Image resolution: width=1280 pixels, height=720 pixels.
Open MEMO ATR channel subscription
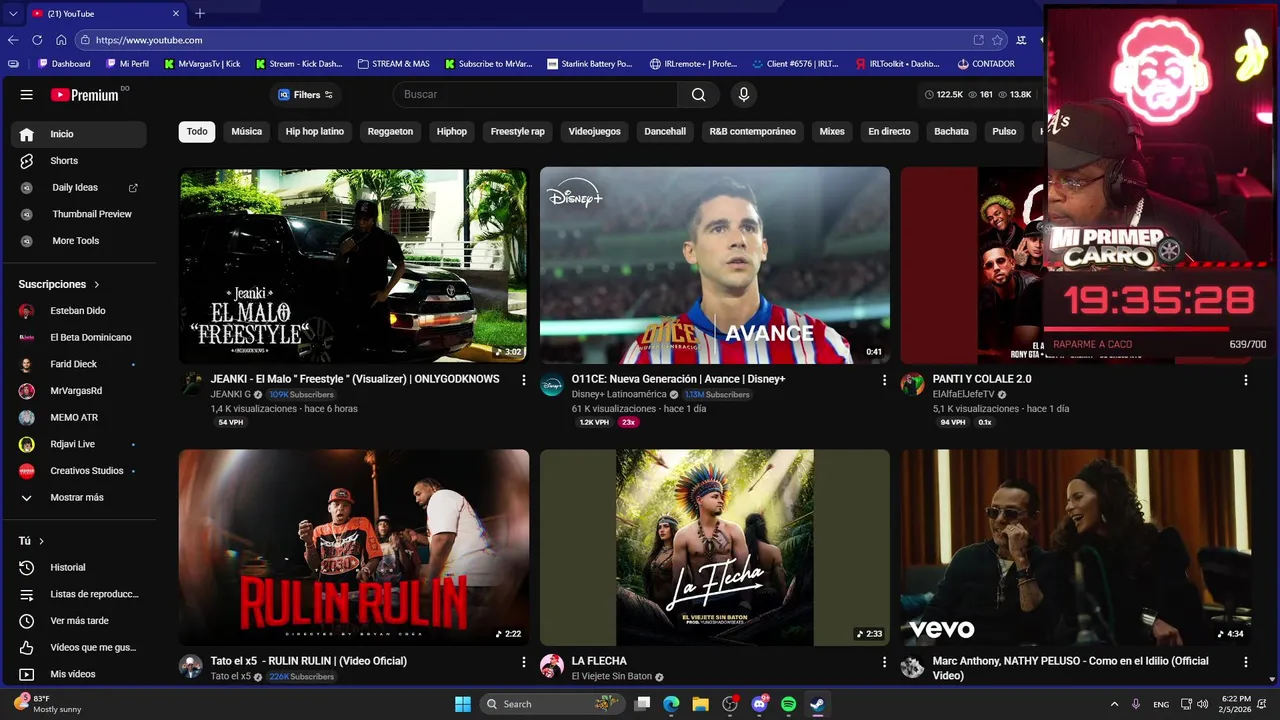(78, 418)
